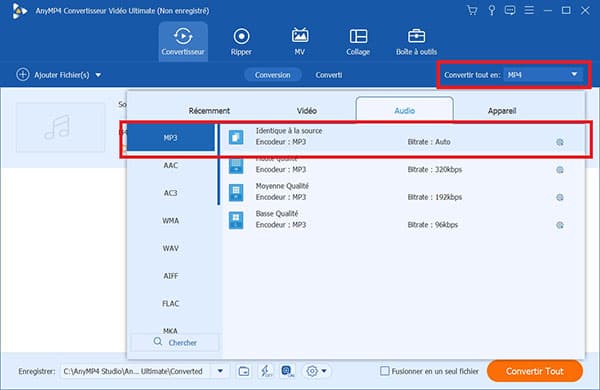Screen dimensions: 600x390
Task: Click Convertir Tout button
Action: pyautogui.click(x=535, y=371)
